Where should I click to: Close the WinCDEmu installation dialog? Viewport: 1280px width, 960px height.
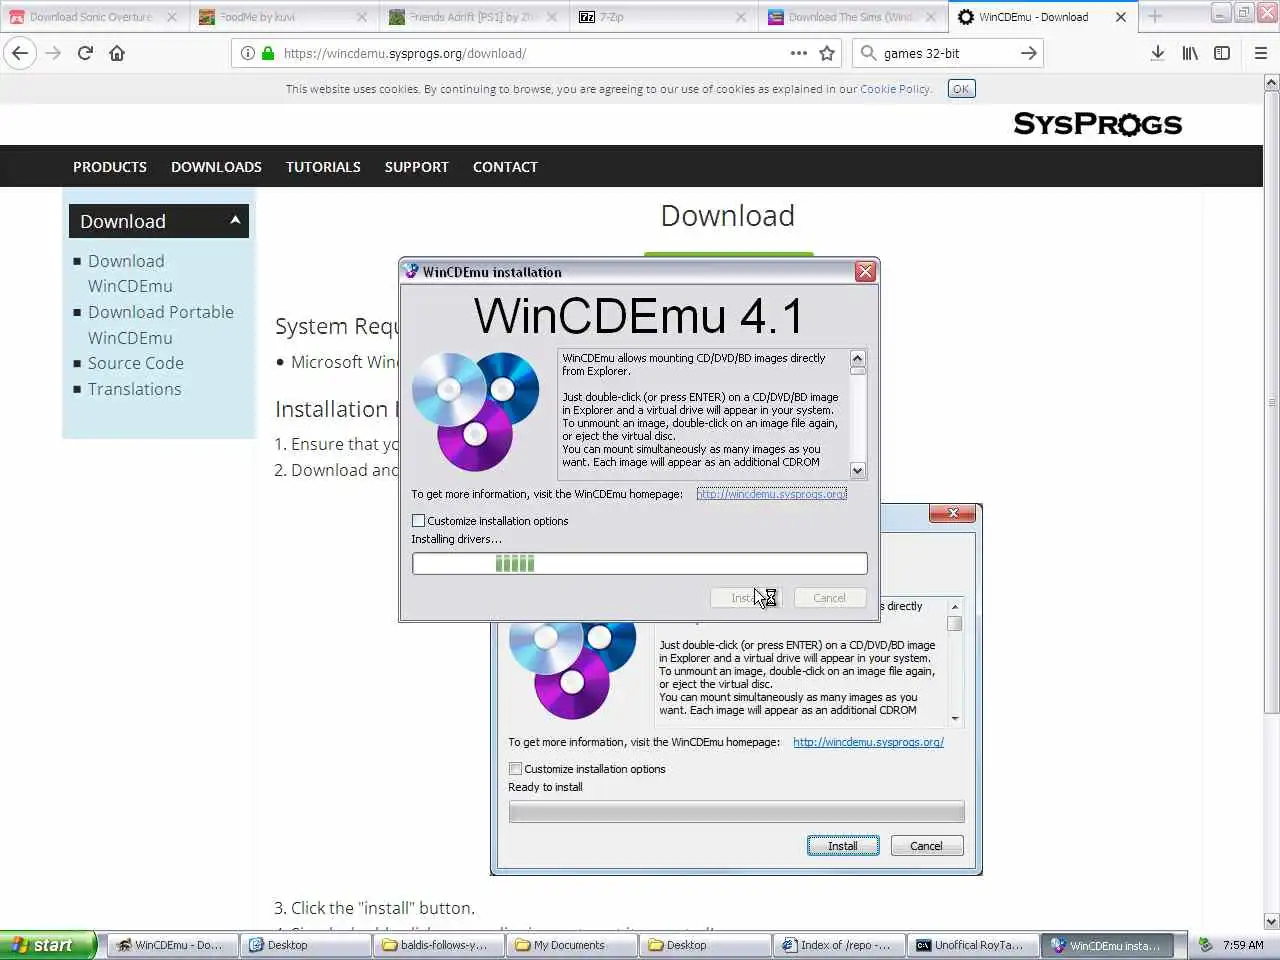tap(865, 271)
